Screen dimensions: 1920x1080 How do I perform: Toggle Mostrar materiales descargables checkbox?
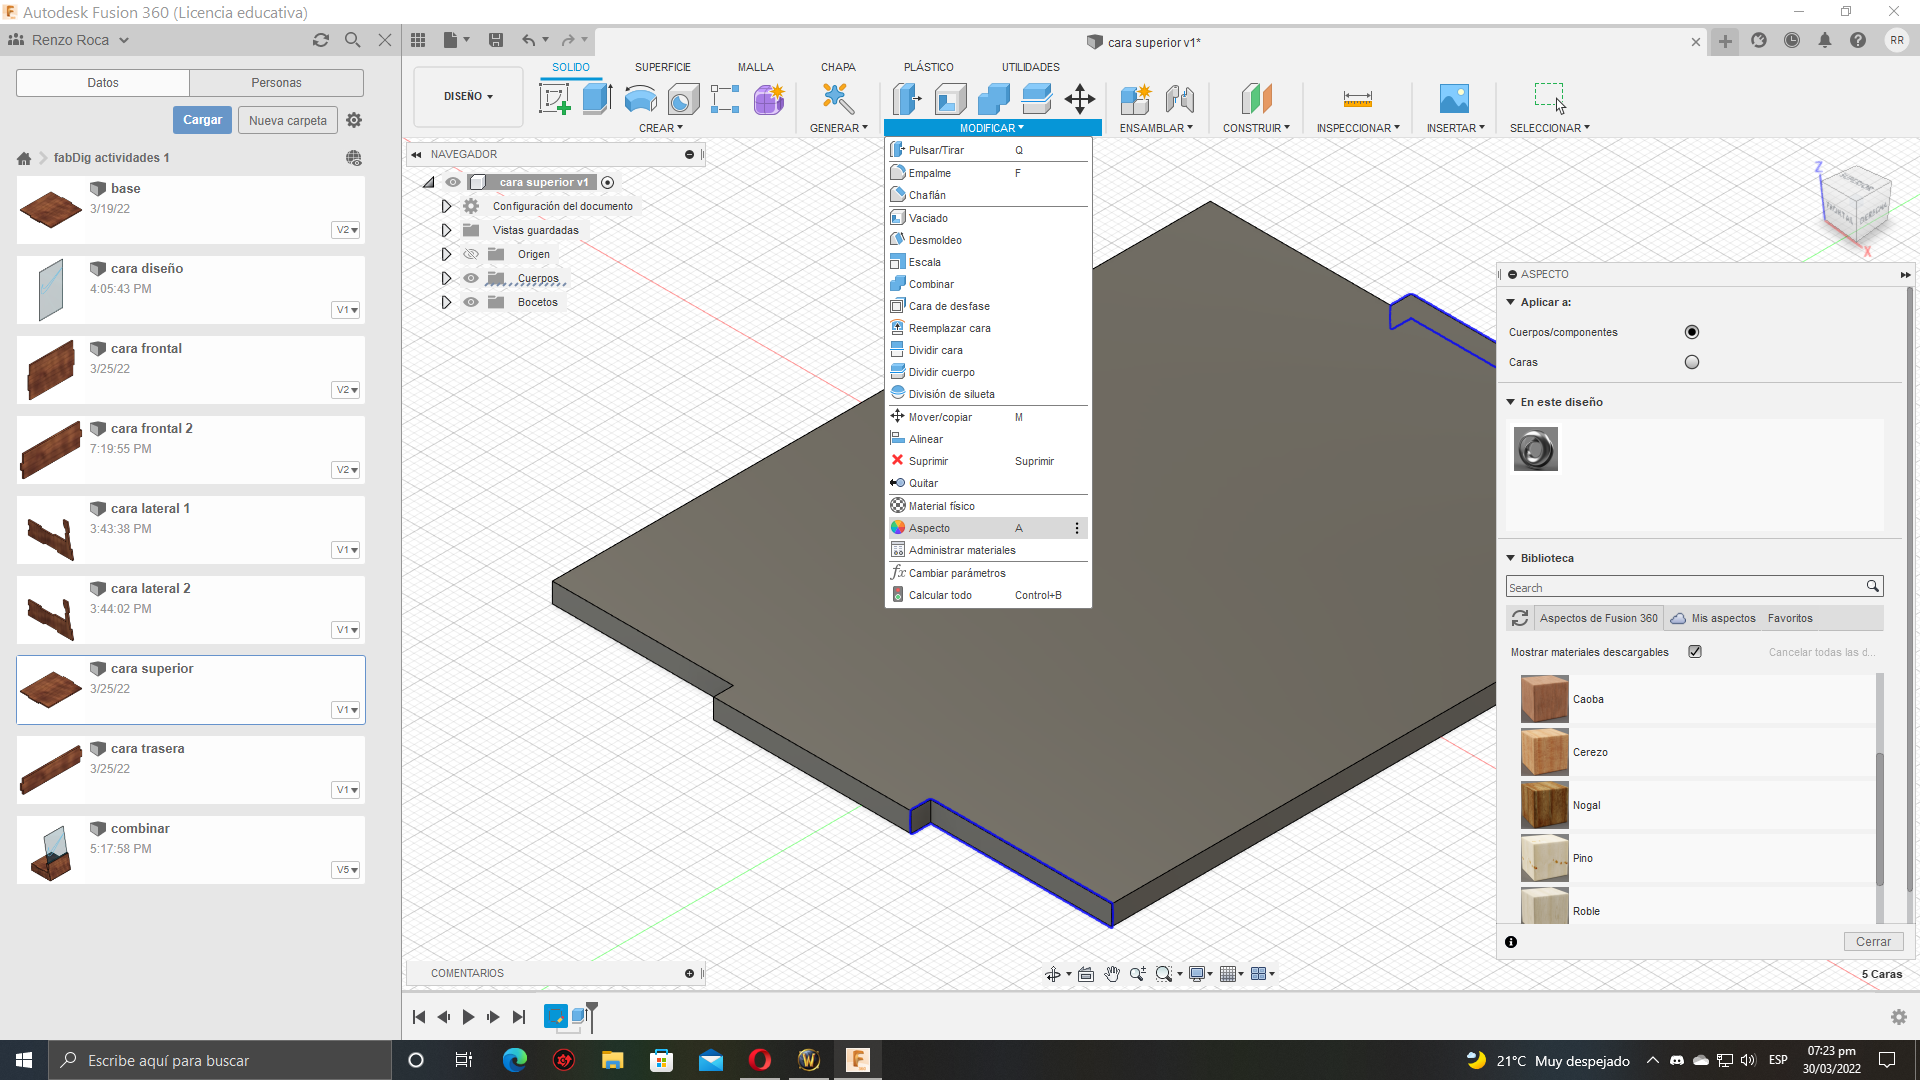[1695, 651]
